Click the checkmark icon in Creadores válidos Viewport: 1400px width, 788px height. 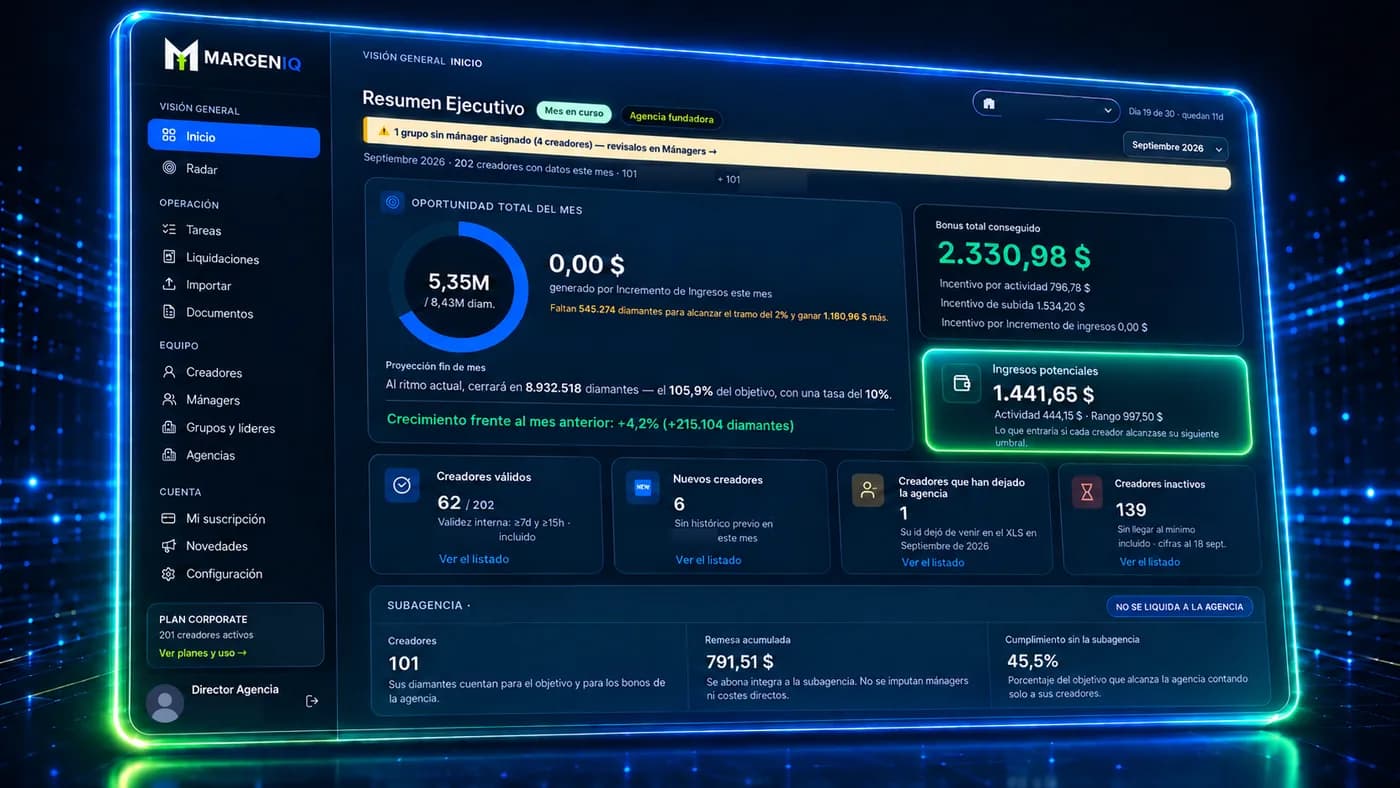(402, 485)
